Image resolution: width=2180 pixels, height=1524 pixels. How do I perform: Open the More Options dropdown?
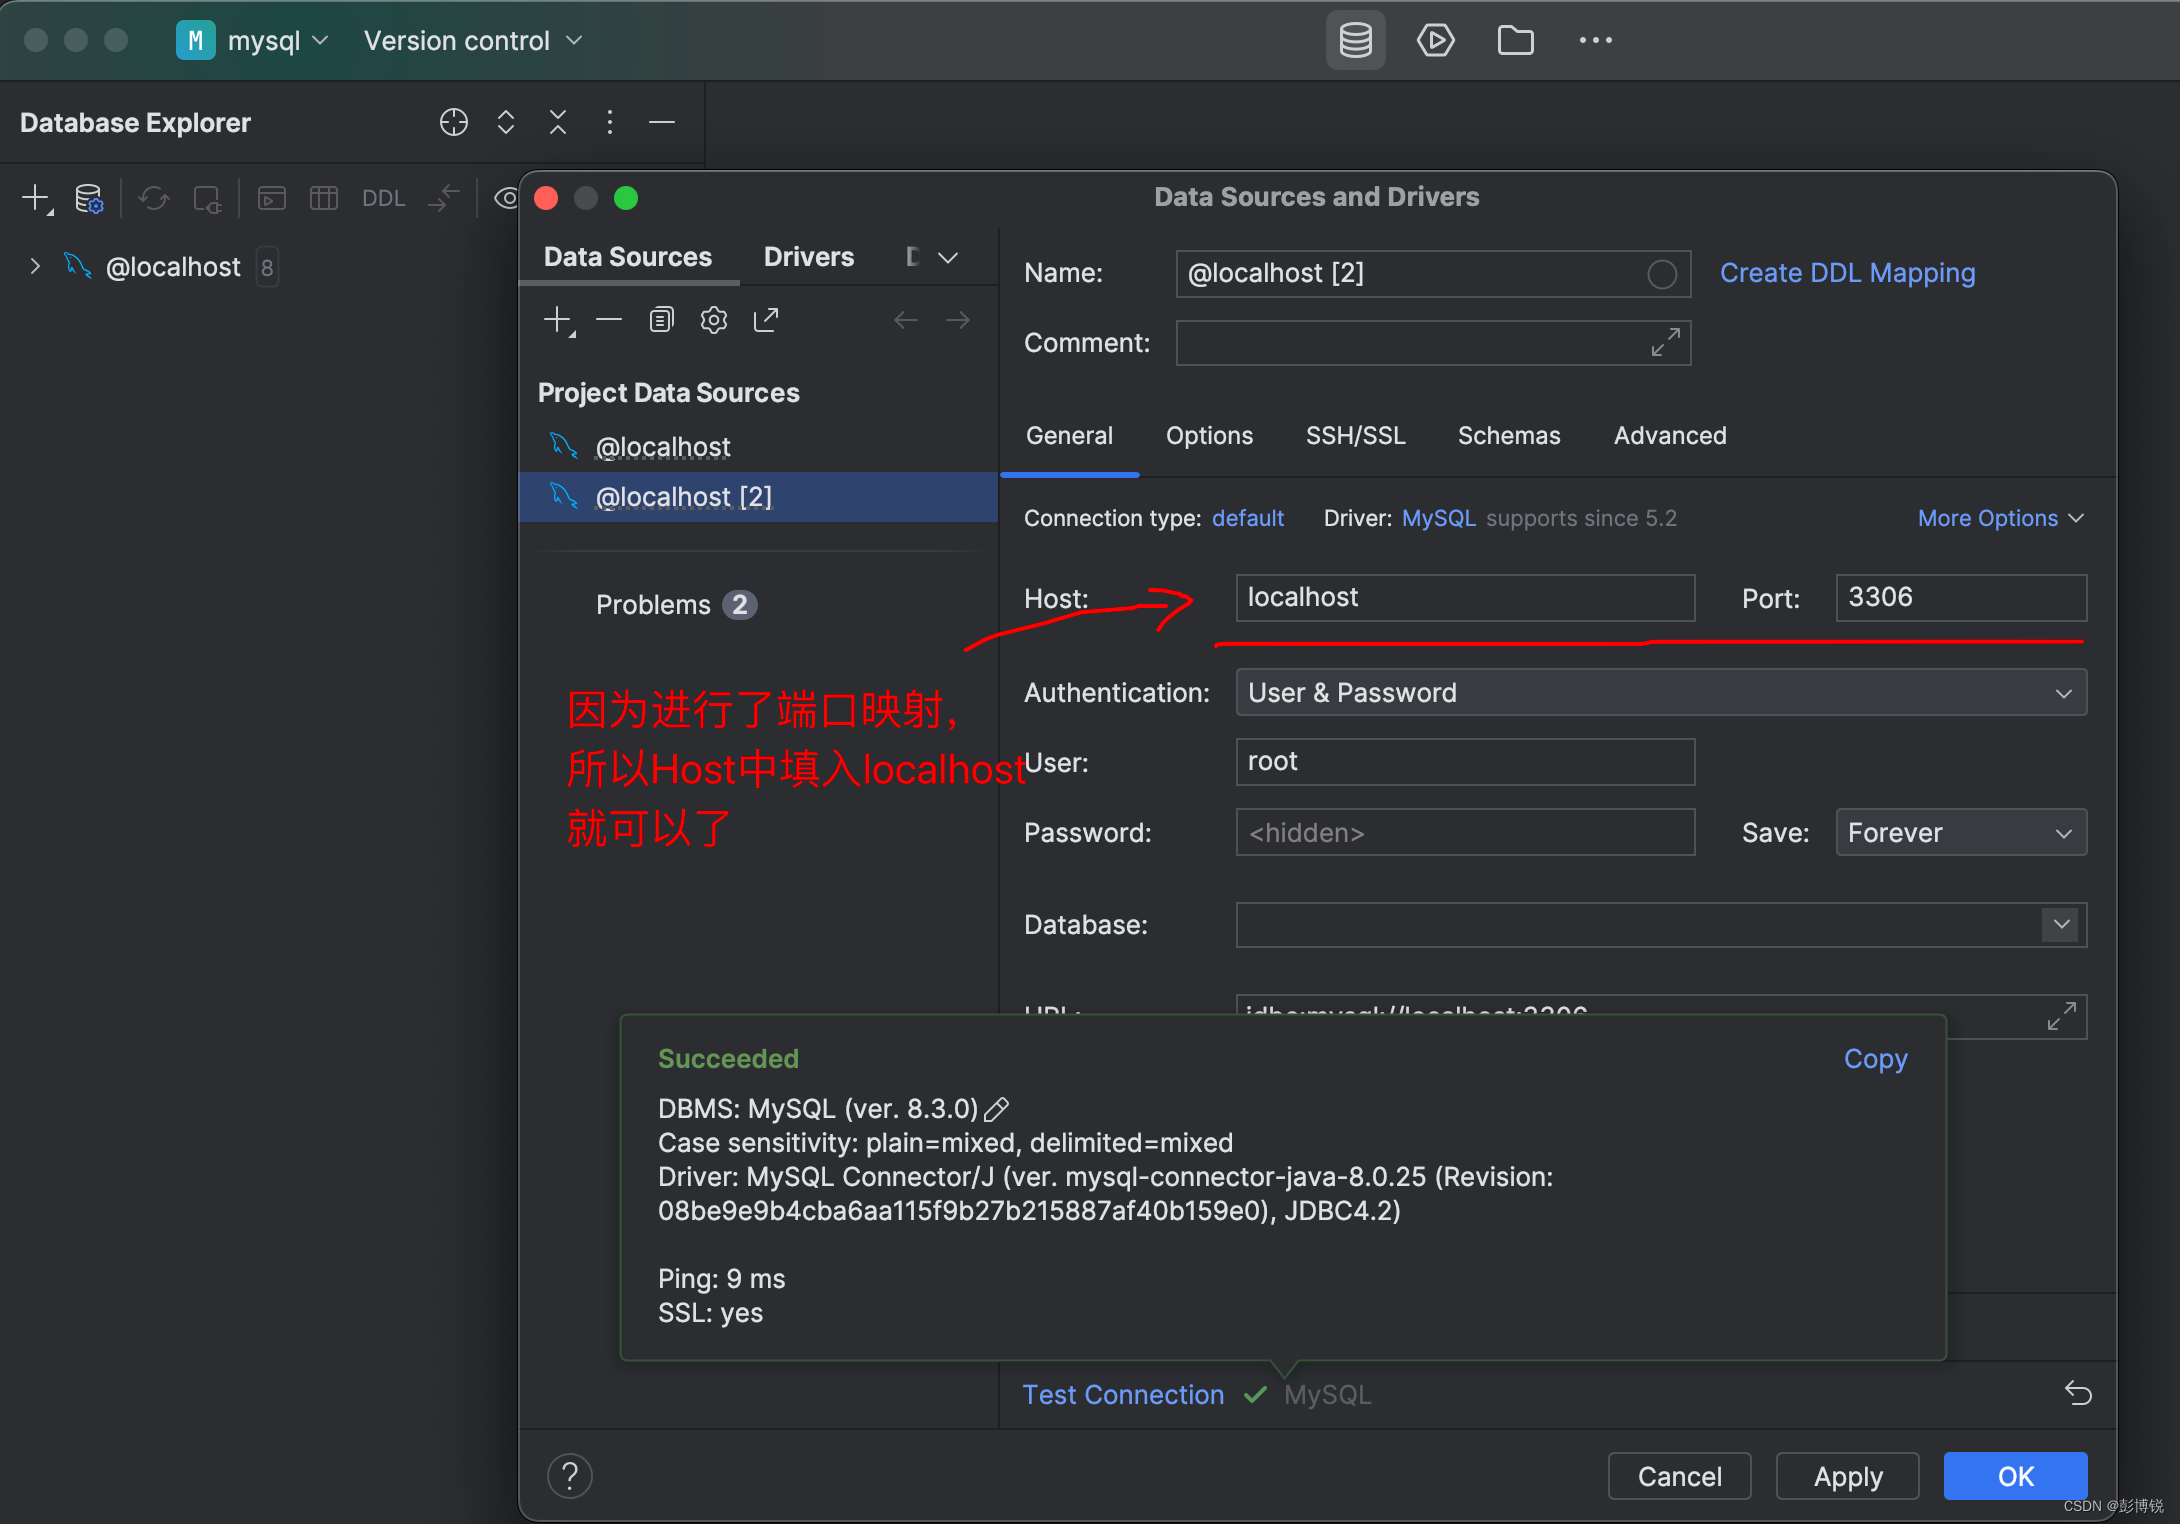click(2001, 518)
